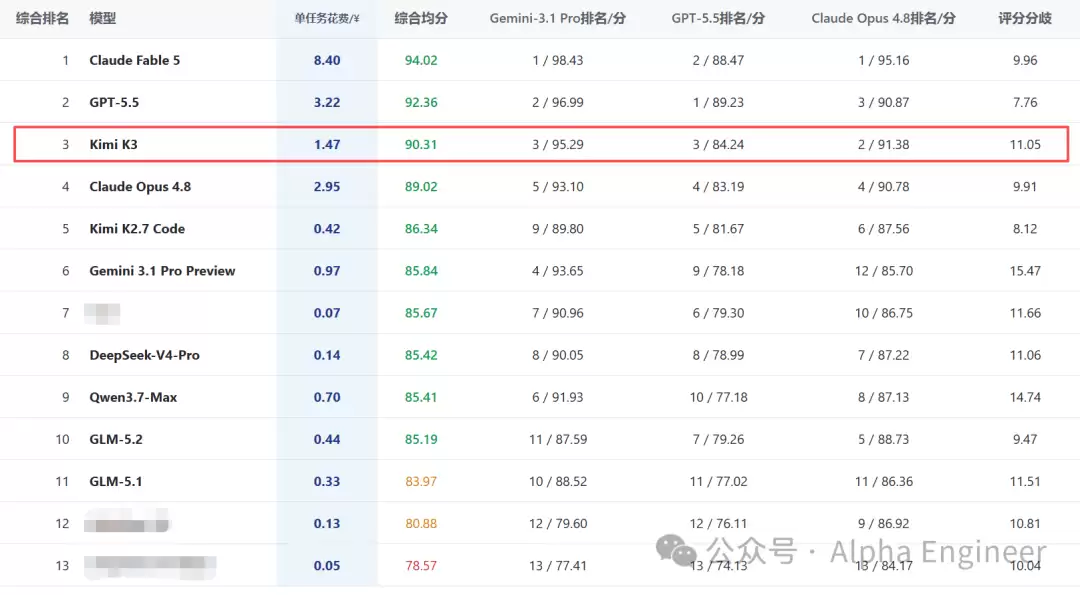
Task: Select the Claude Fable 5 model name
Action: click(x=134, y=61)
